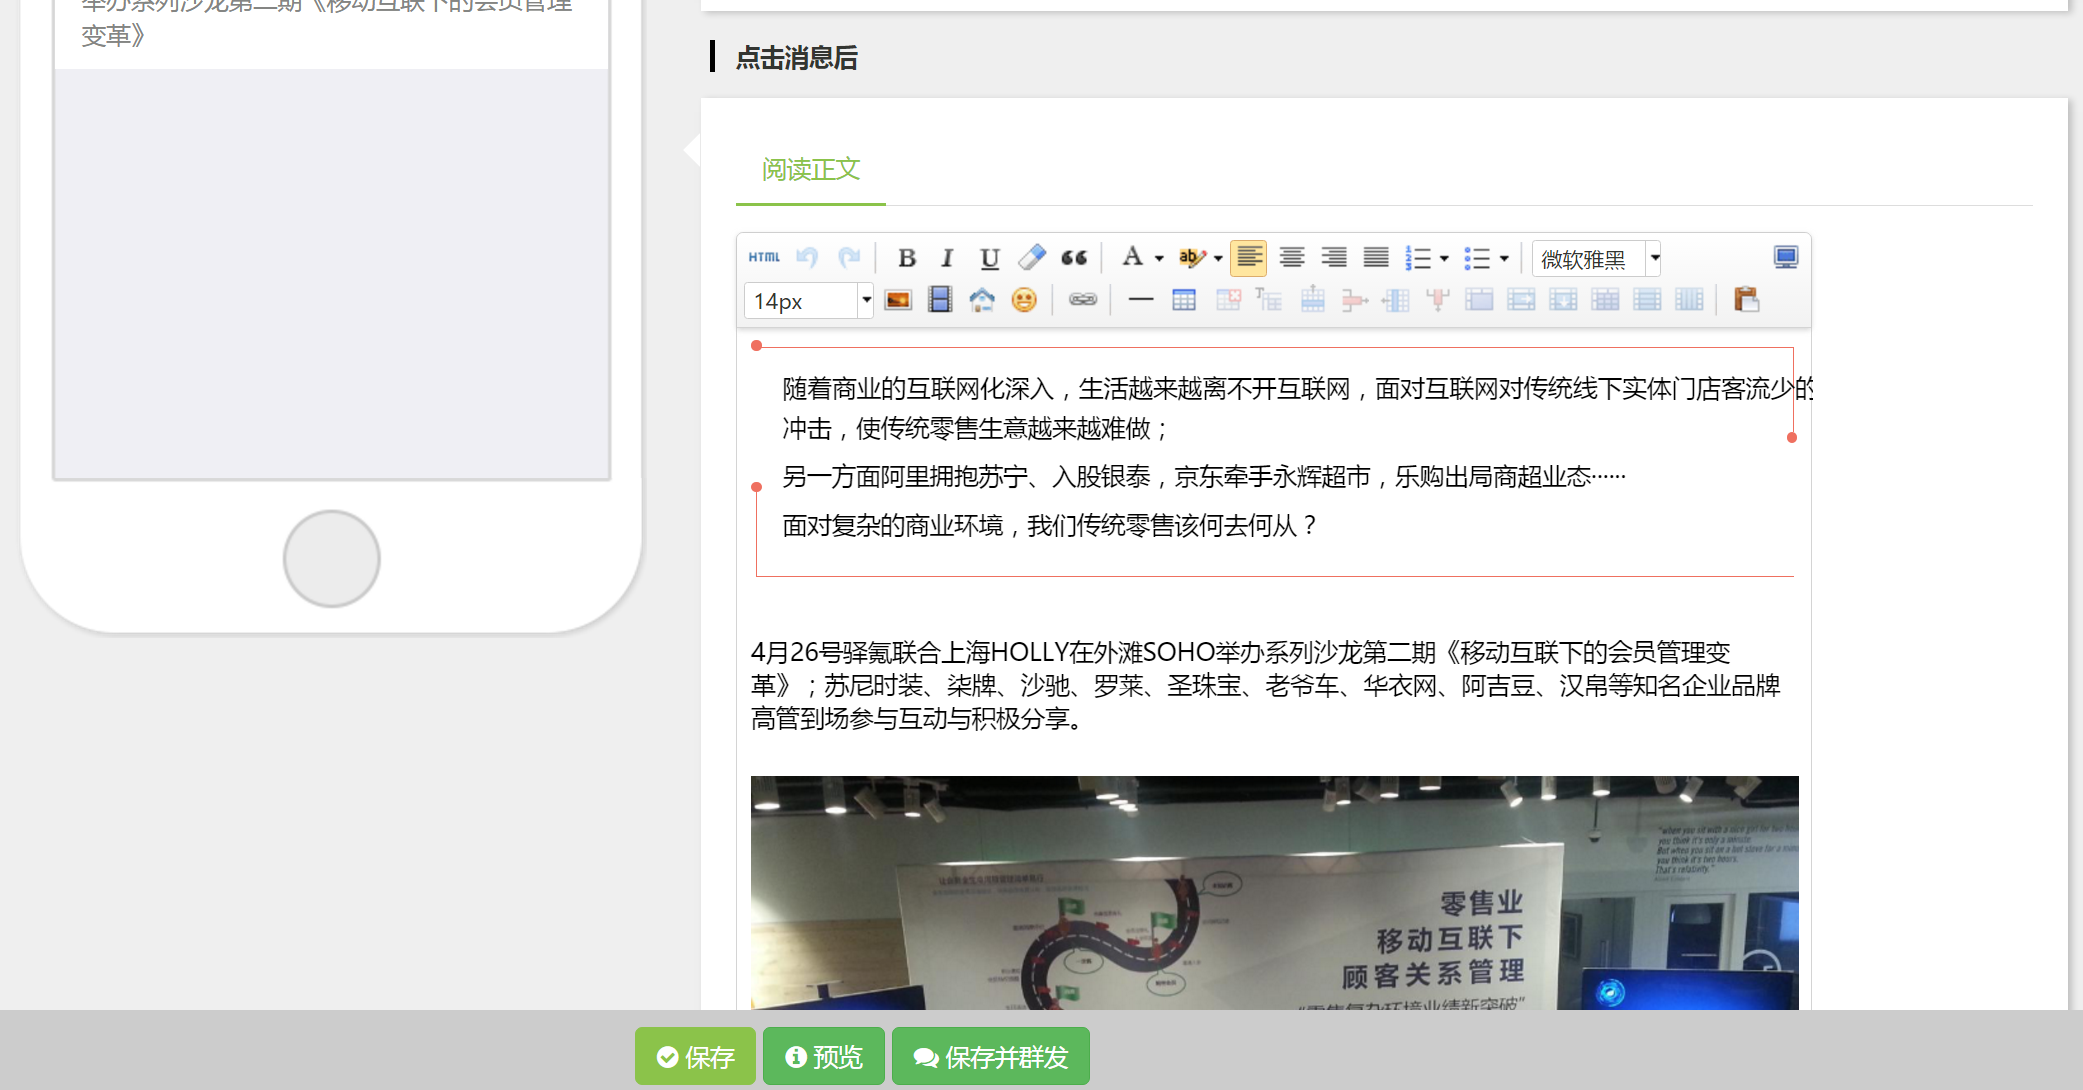Toggle italic formatting
The height and width of the screenshot is (1090, 2083).
coord(947,258)
